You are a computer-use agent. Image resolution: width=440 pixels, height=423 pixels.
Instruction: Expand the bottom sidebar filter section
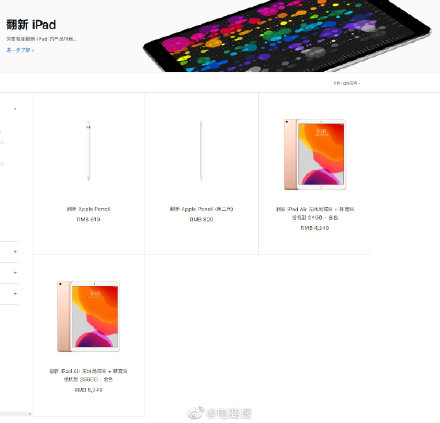tap(15, 294)
